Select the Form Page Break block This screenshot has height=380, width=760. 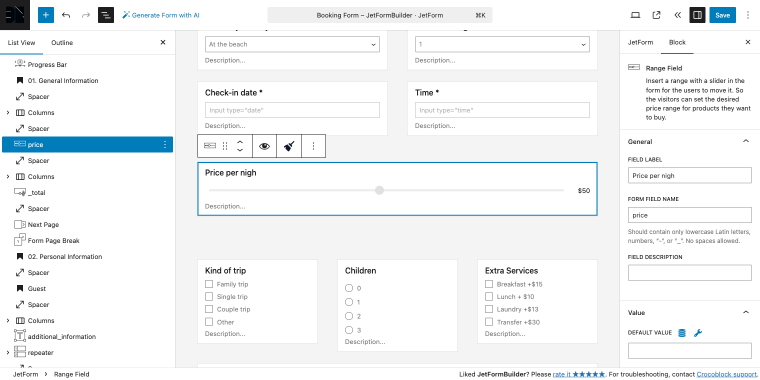(87, 240)
